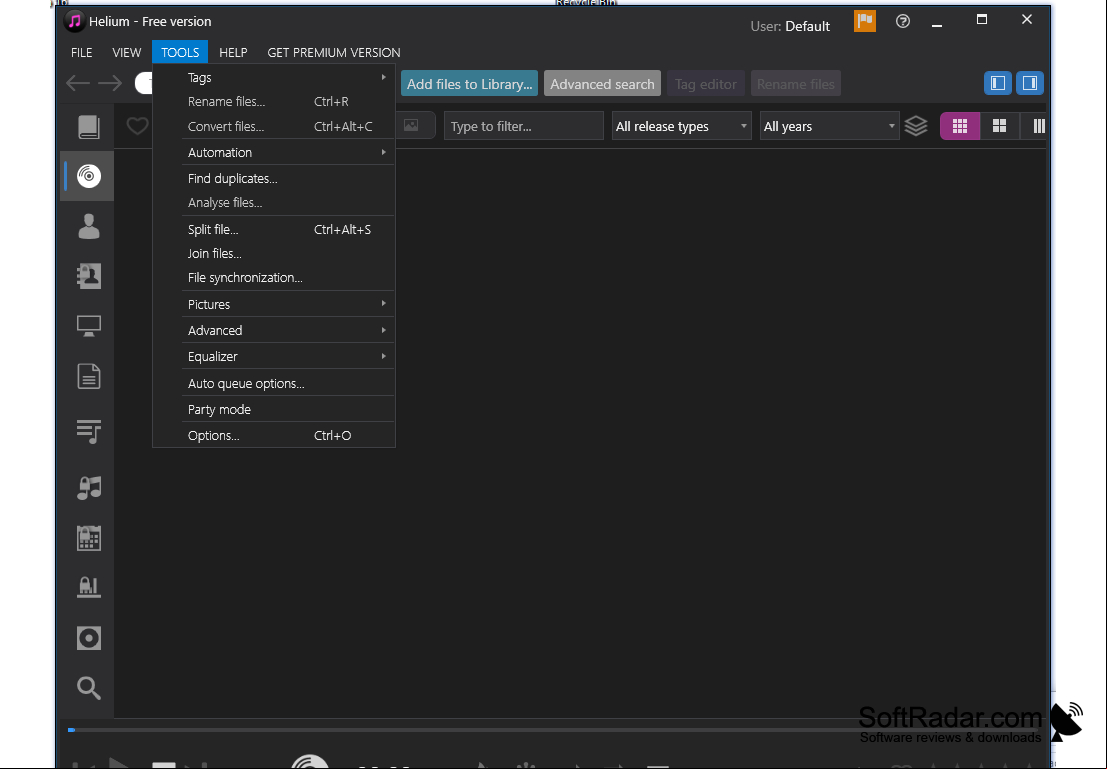The height and width of the screenshot is (769, 1107).
Task: Click Add files to Library button
Action: click(x=469, y=83)
